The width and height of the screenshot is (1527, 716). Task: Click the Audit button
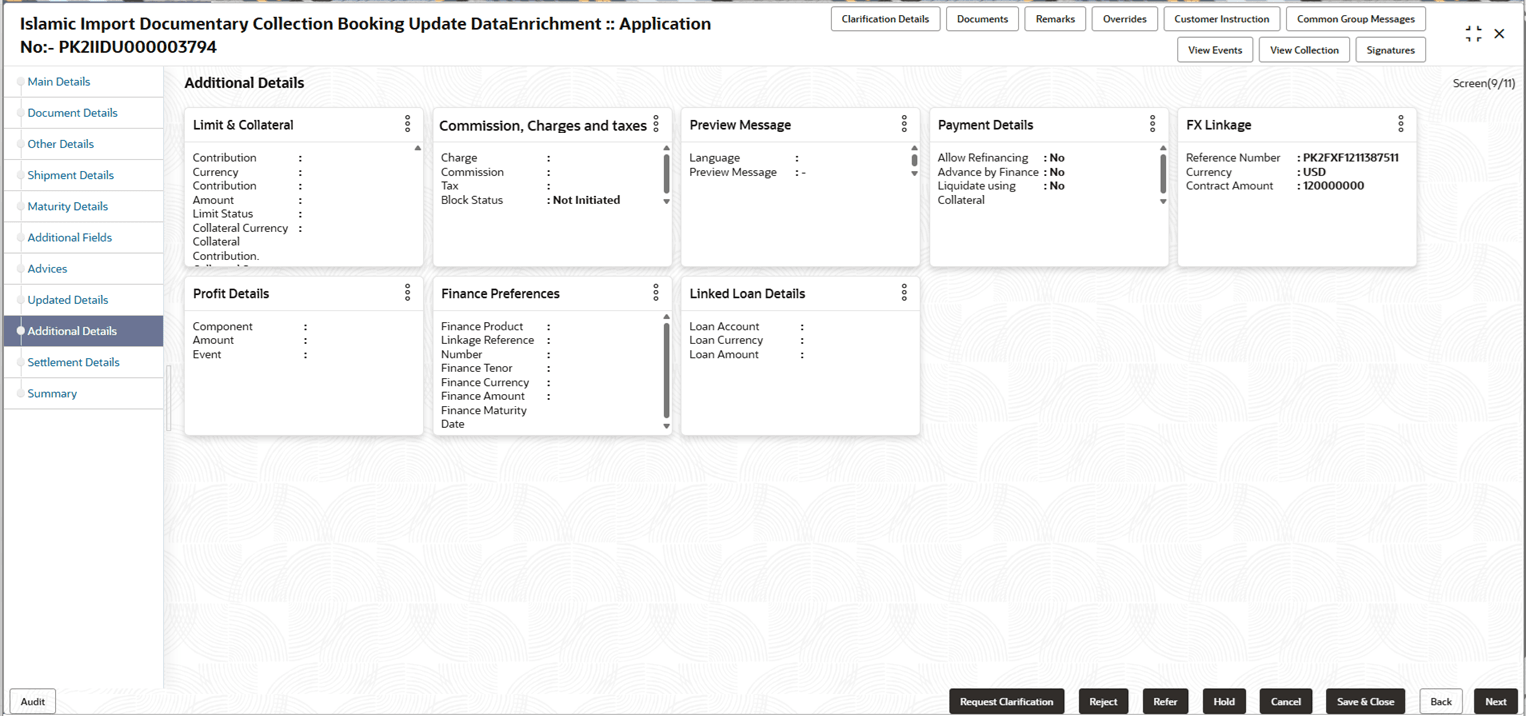point(33,702)
